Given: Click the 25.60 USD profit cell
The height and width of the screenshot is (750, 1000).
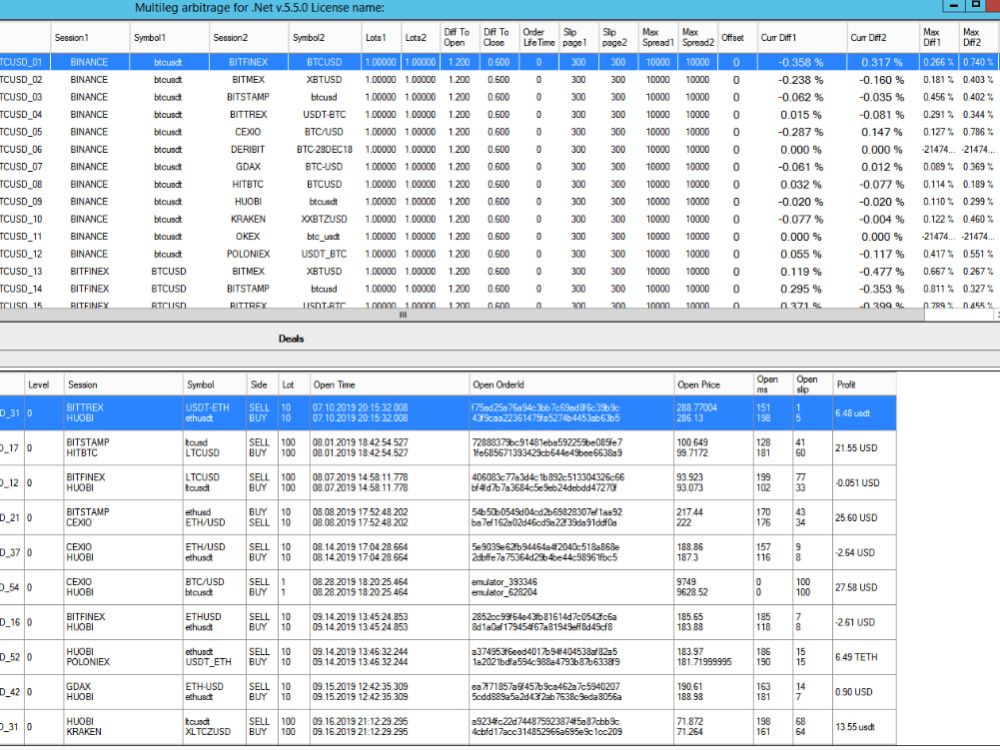Looking at the screenshot, I should pos(864,517).
